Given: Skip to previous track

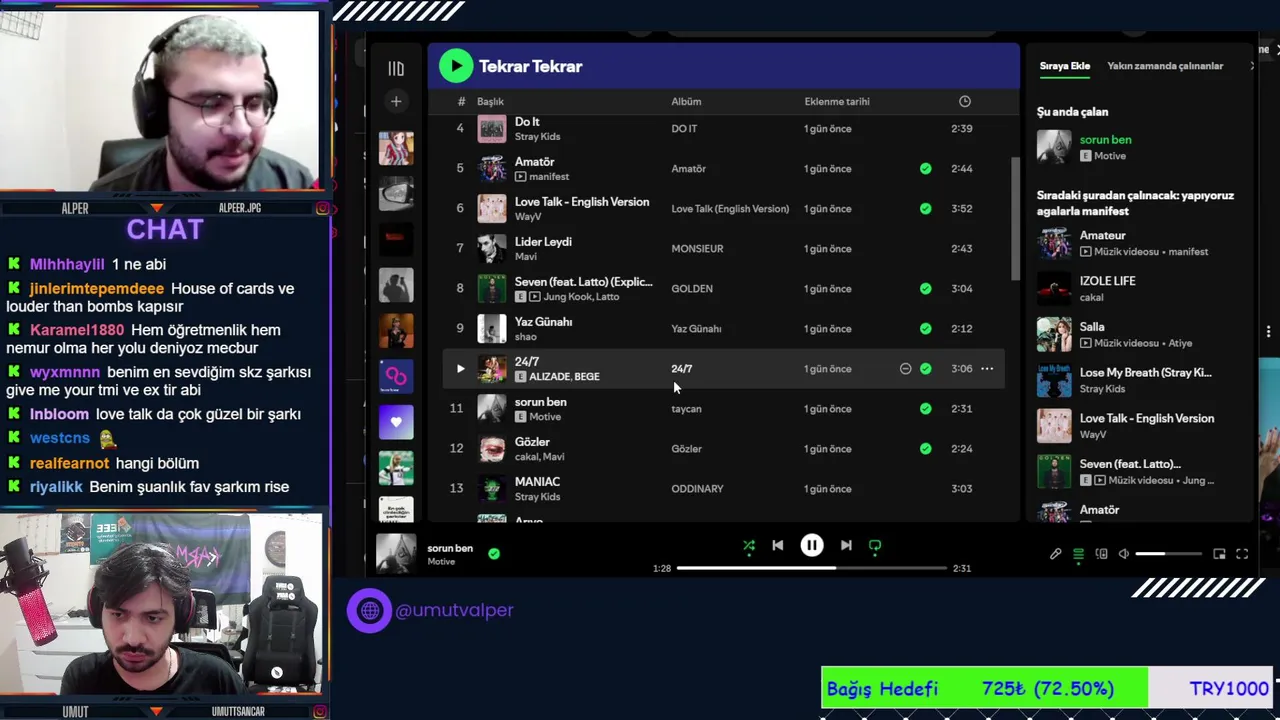Looking at the screenshot, I should (x=778, y=545).
